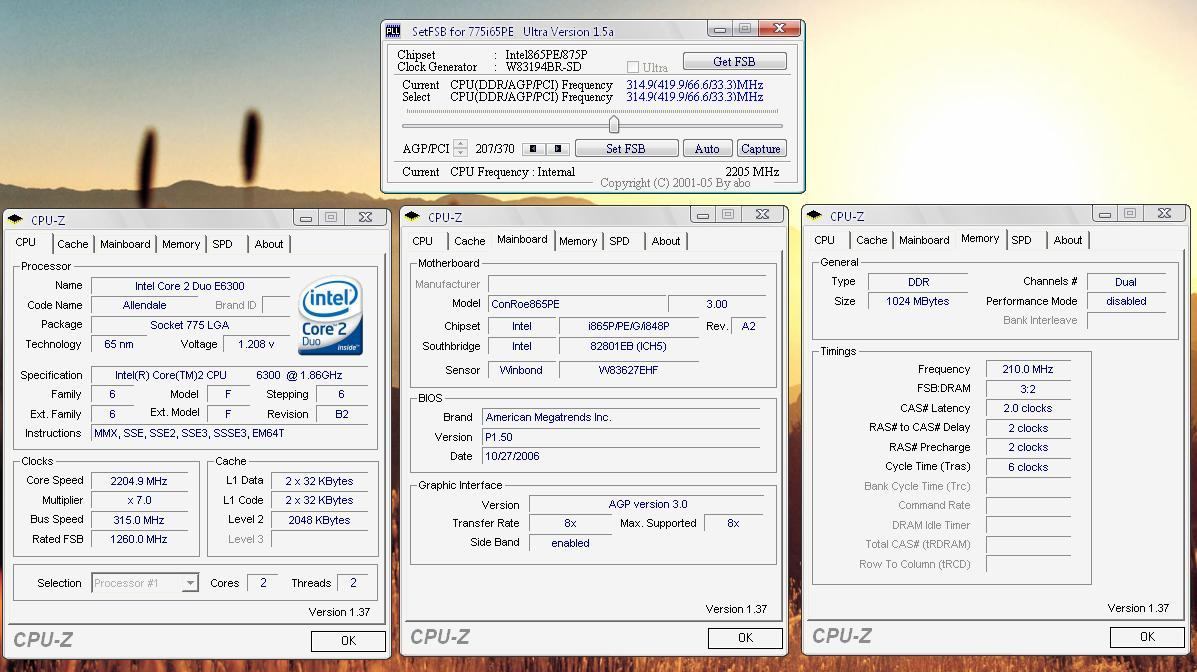The width and height of the screenshot is (1197, 672).
Task: Open the Mainboard tab in left CPU-Z window
Action: [x=125, y=244]
